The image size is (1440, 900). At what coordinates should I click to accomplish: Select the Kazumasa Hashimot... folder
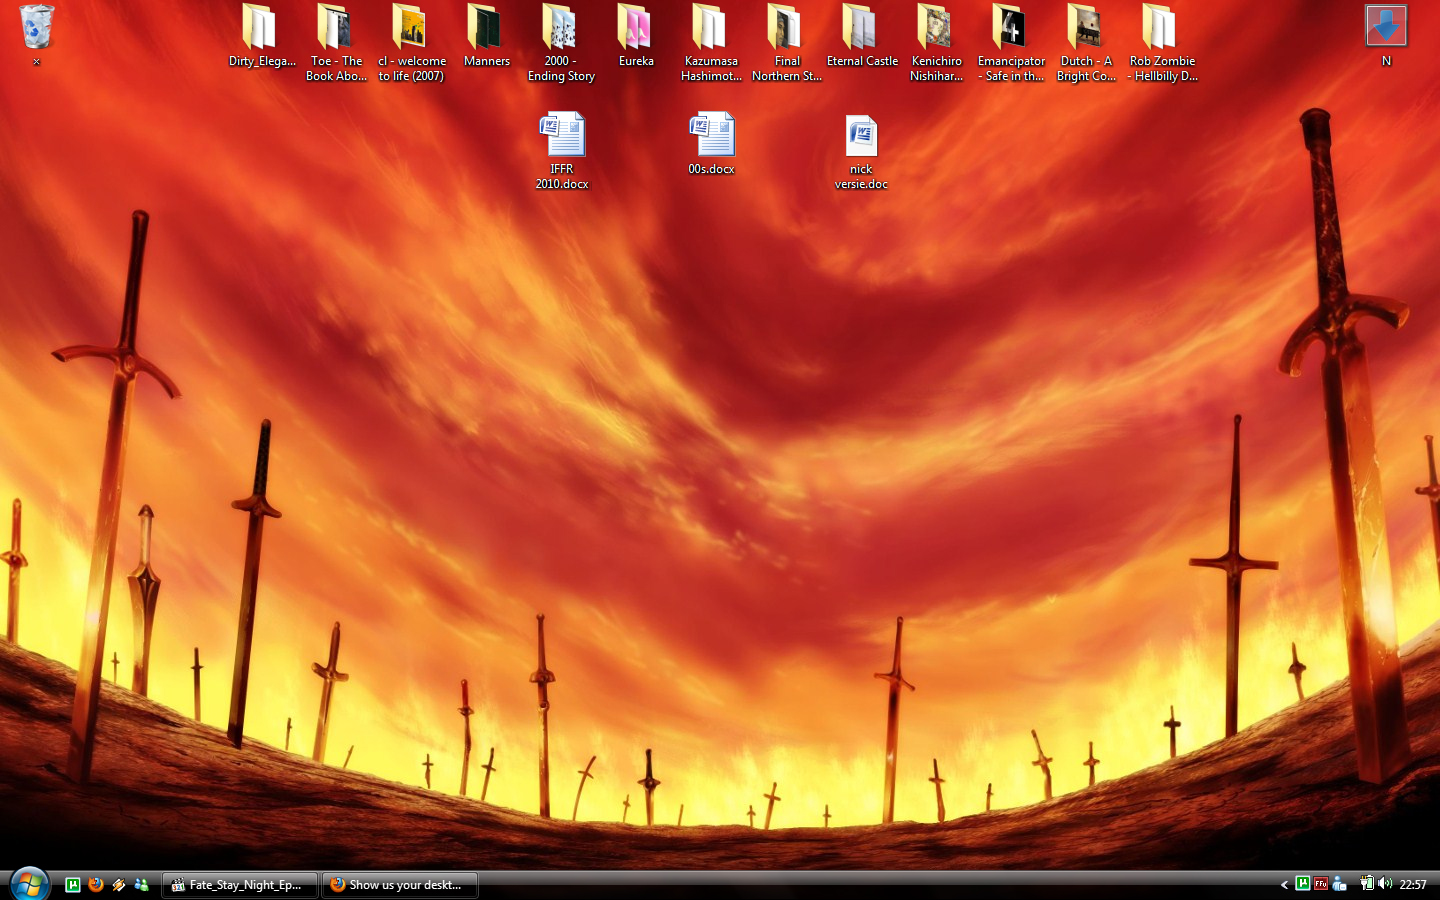click(x=711, y=42)
